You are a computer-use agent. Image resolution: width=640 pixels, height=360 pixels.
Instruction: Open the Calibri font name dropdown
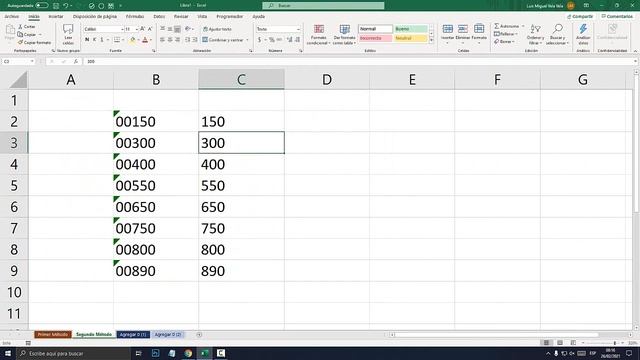point(122,29)
